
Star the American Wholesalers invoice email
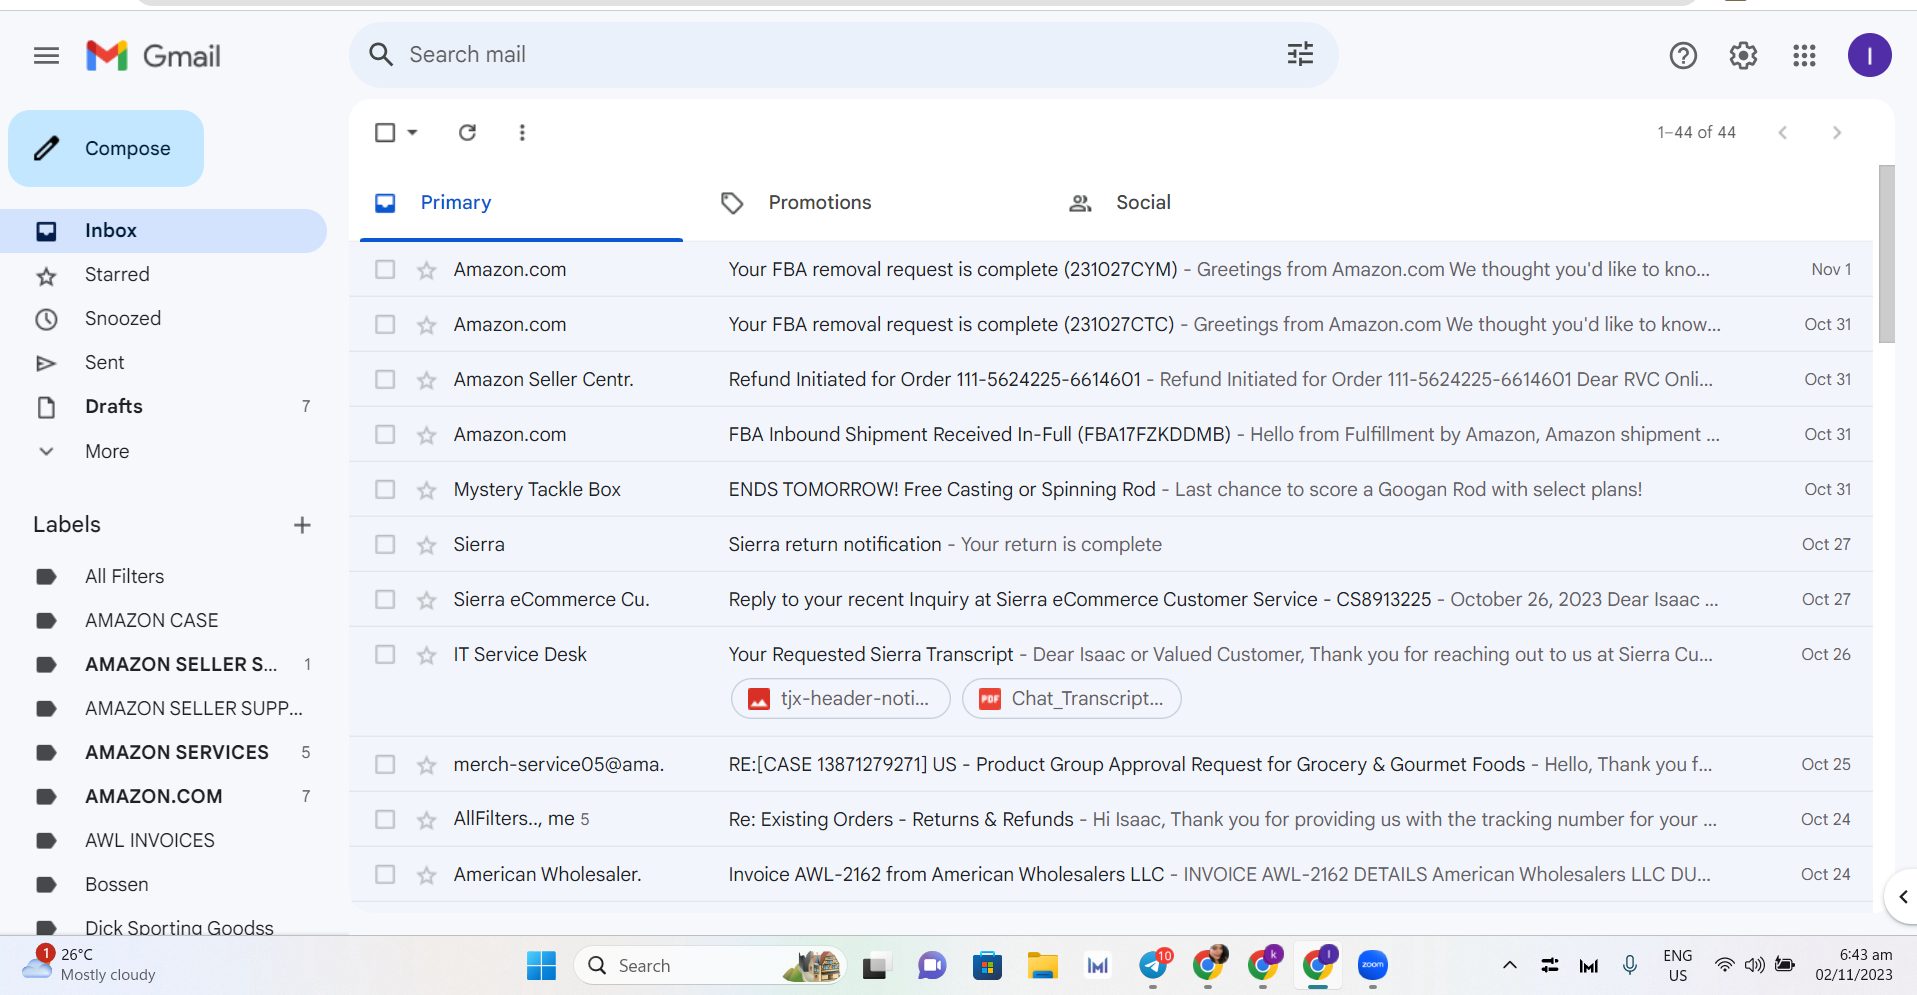(x=427, y=875)
